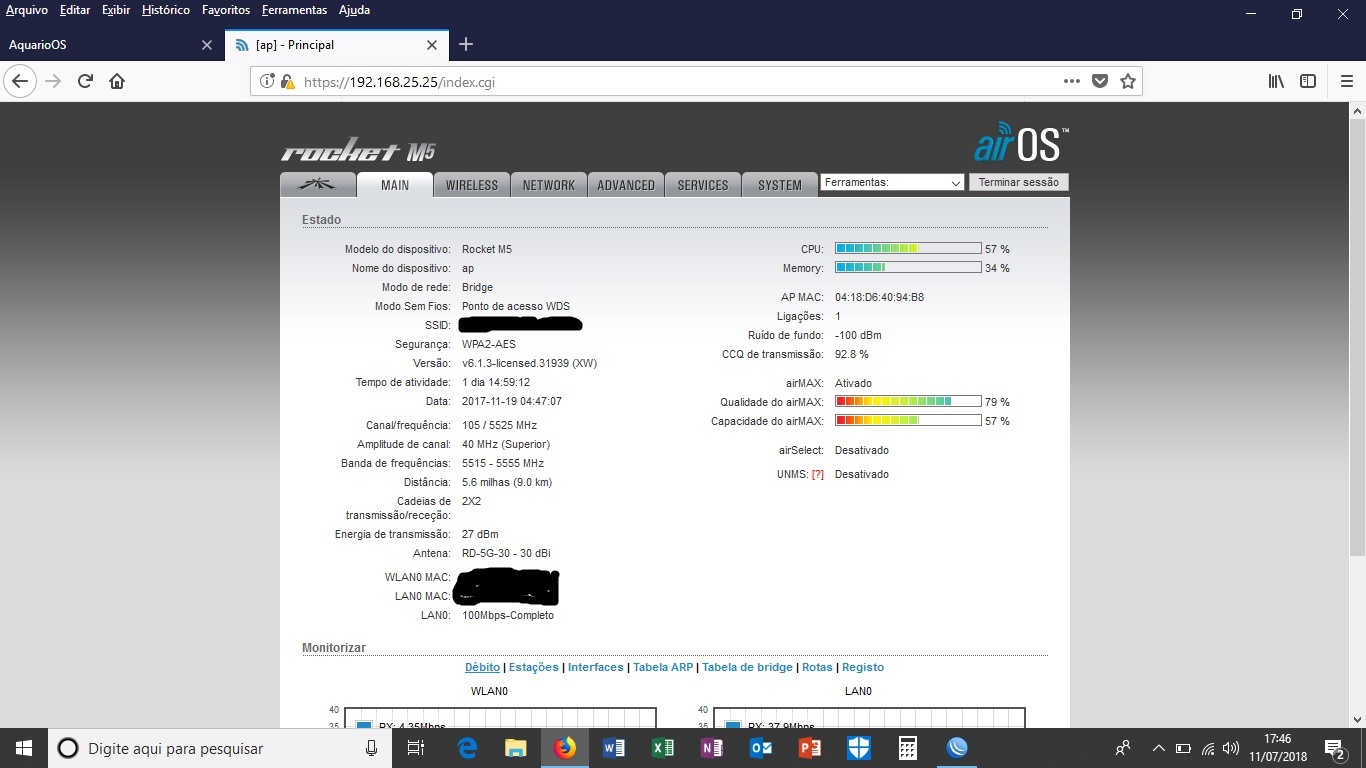Open the Arquivo menu

(x=27, y=10)
